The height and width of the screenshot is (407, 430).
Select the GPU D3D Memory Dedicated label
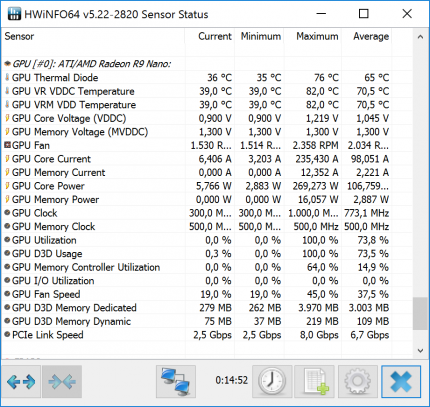[x=74, y=308]
